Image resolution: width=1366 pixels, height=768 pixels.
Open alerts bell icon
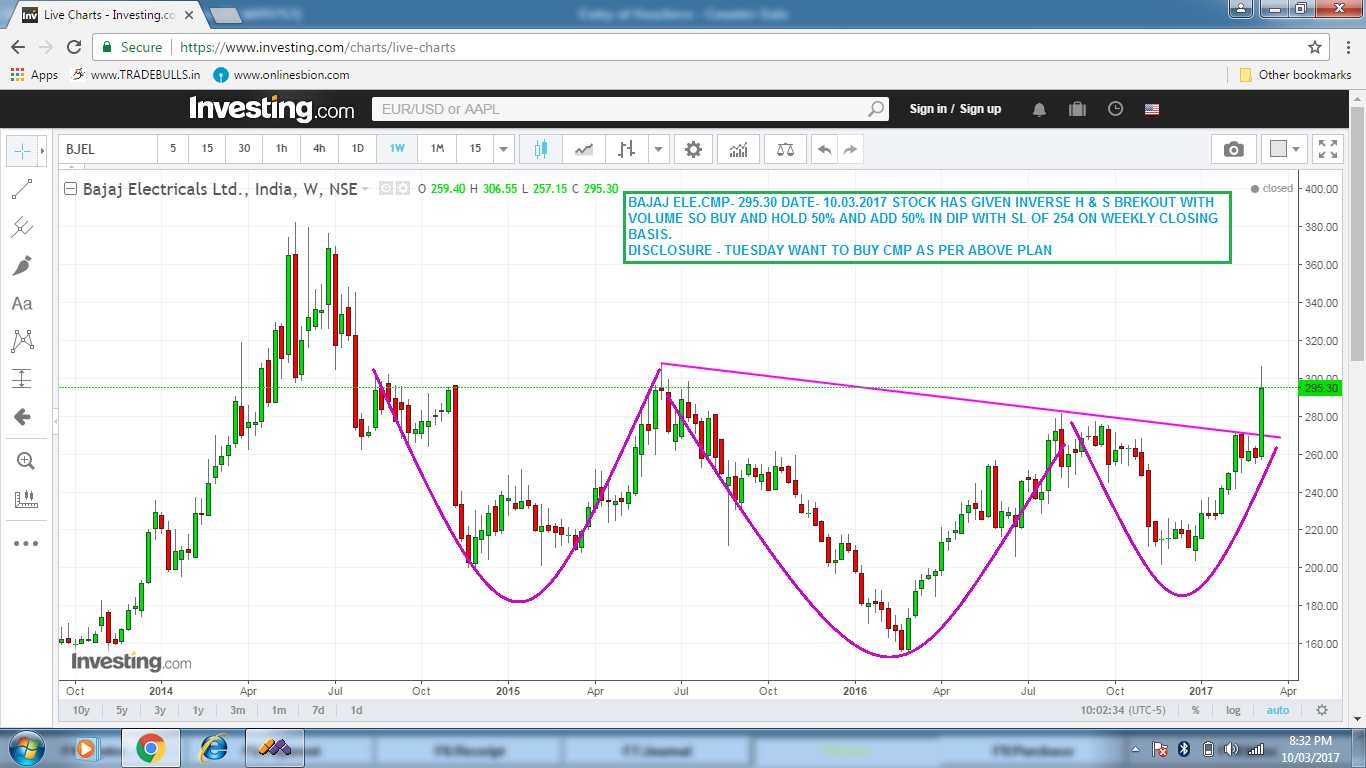pyautogui.click(x=1040, y=109)
